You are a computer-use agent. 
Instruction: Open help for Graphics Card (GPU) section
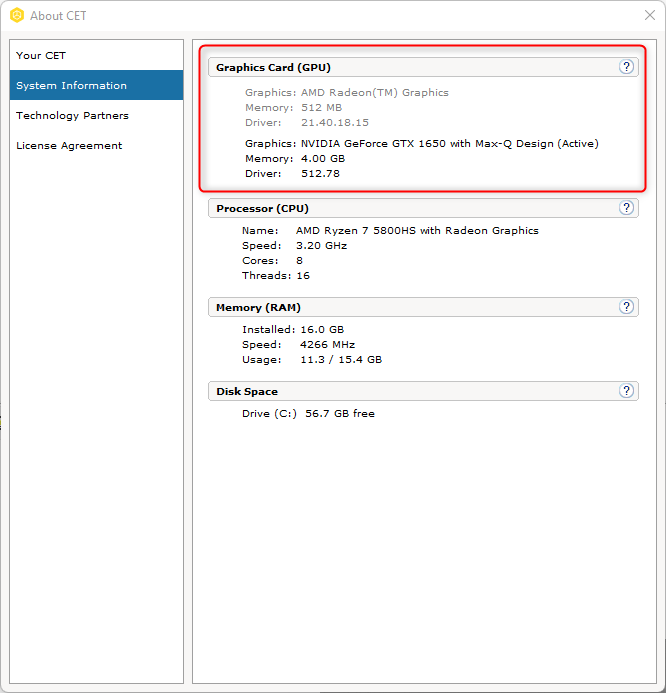click(x=626, y=67)
